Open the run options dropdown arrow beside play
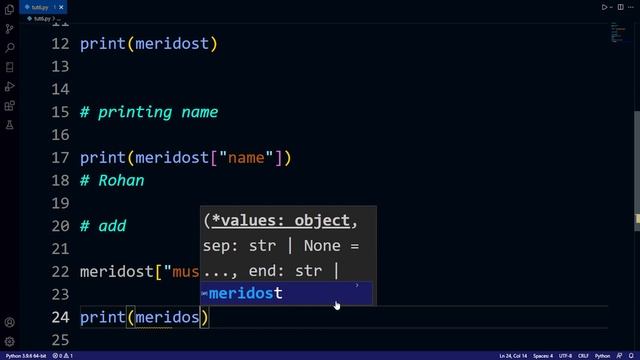The image size is (640, 360). (x=611, y=7)
